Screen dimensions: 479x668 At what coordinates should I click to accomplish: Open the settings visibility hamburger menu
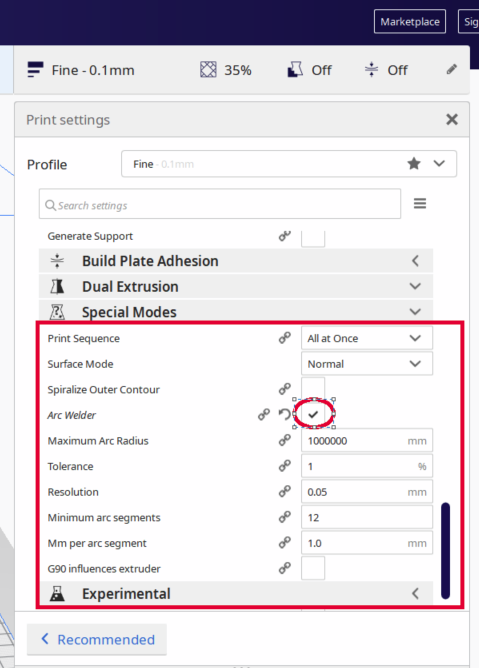click(x=420, y=204)
